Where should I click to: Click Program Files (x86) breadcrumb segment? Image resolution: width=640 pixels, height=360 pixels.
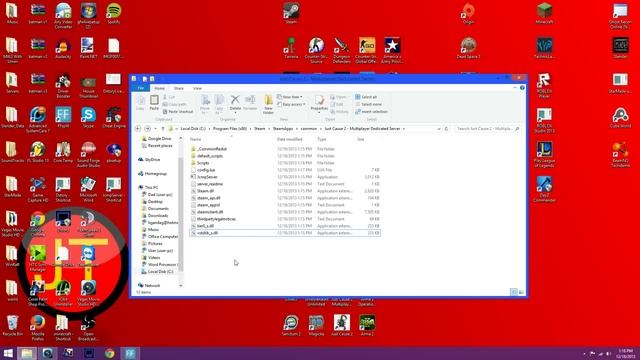230,129
